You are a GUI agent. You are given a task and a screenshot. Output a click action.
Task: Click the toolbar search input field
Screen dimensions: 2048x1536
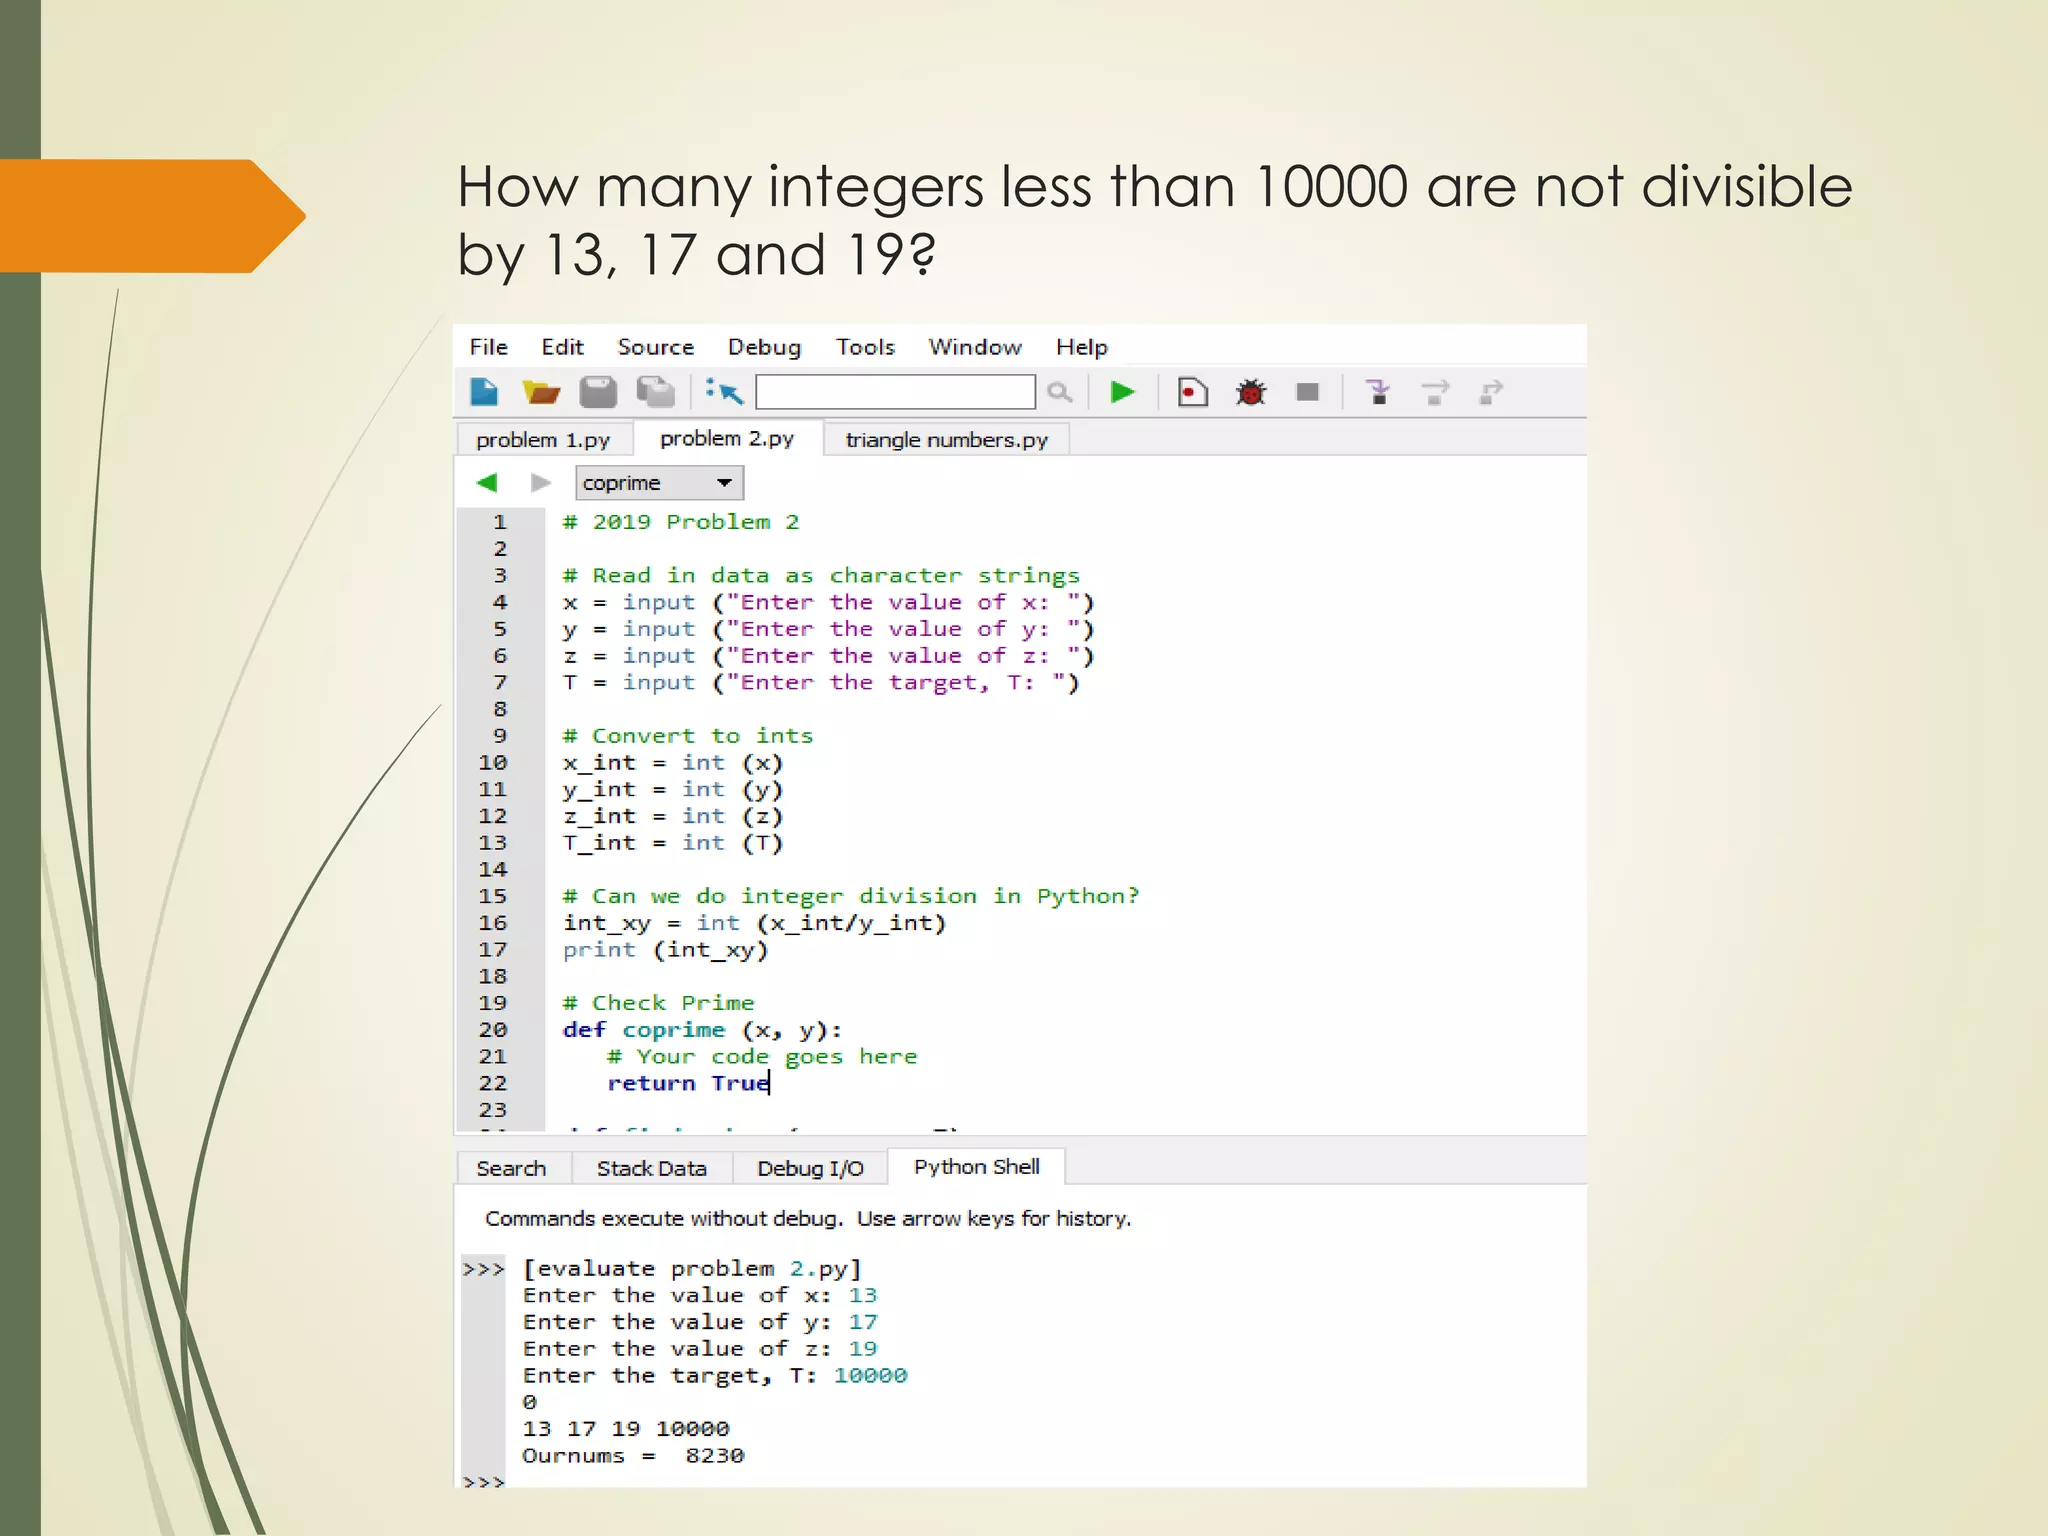click(x=895, y=392)
